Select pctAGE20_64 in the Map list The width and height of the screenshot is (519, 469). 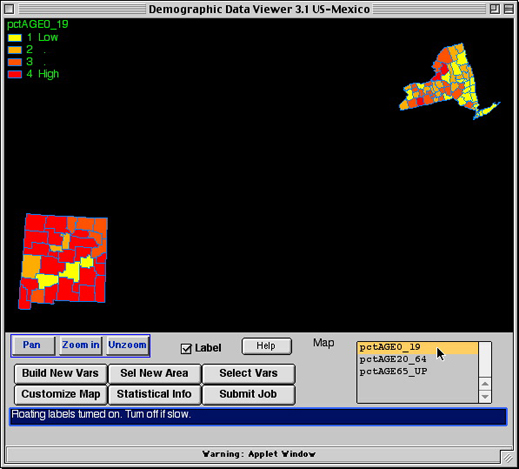[x=418, y=359]
